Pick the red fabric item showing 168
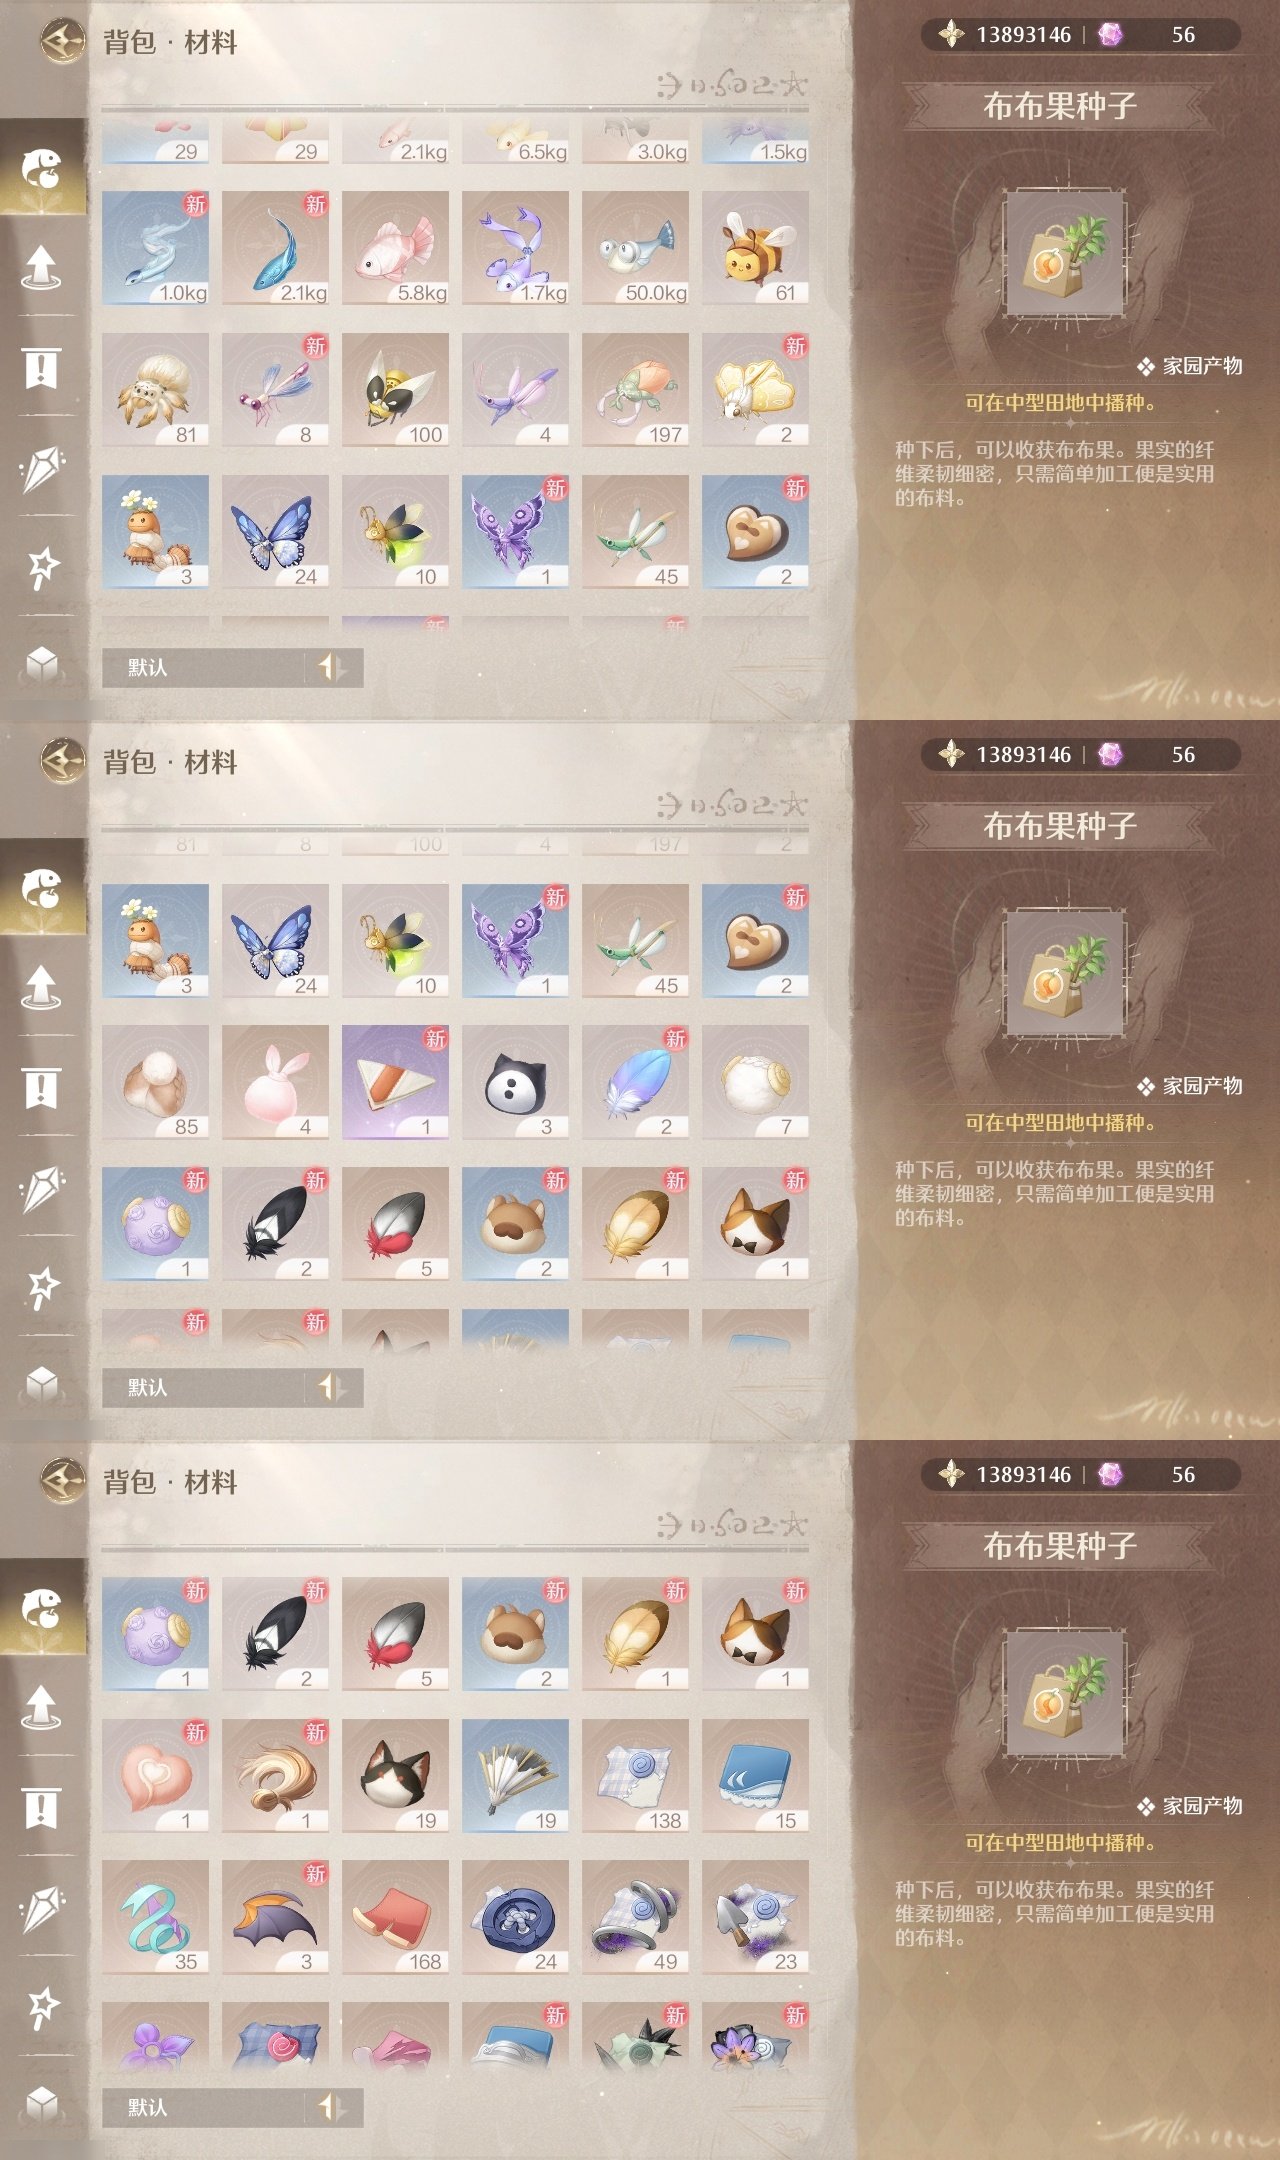1280x2160 pixels. click(395, 1917)
